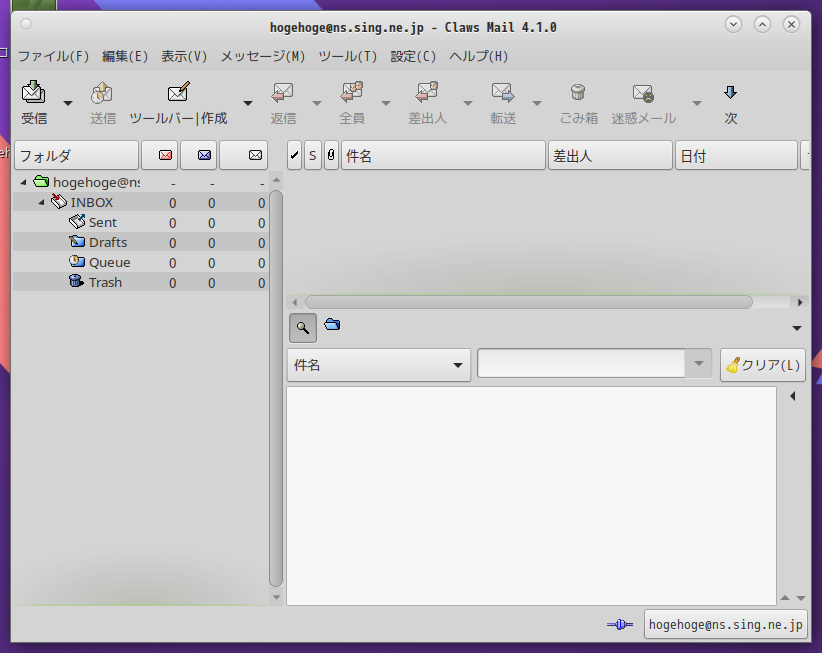Open the ツール(T) menu

(348, 56)
